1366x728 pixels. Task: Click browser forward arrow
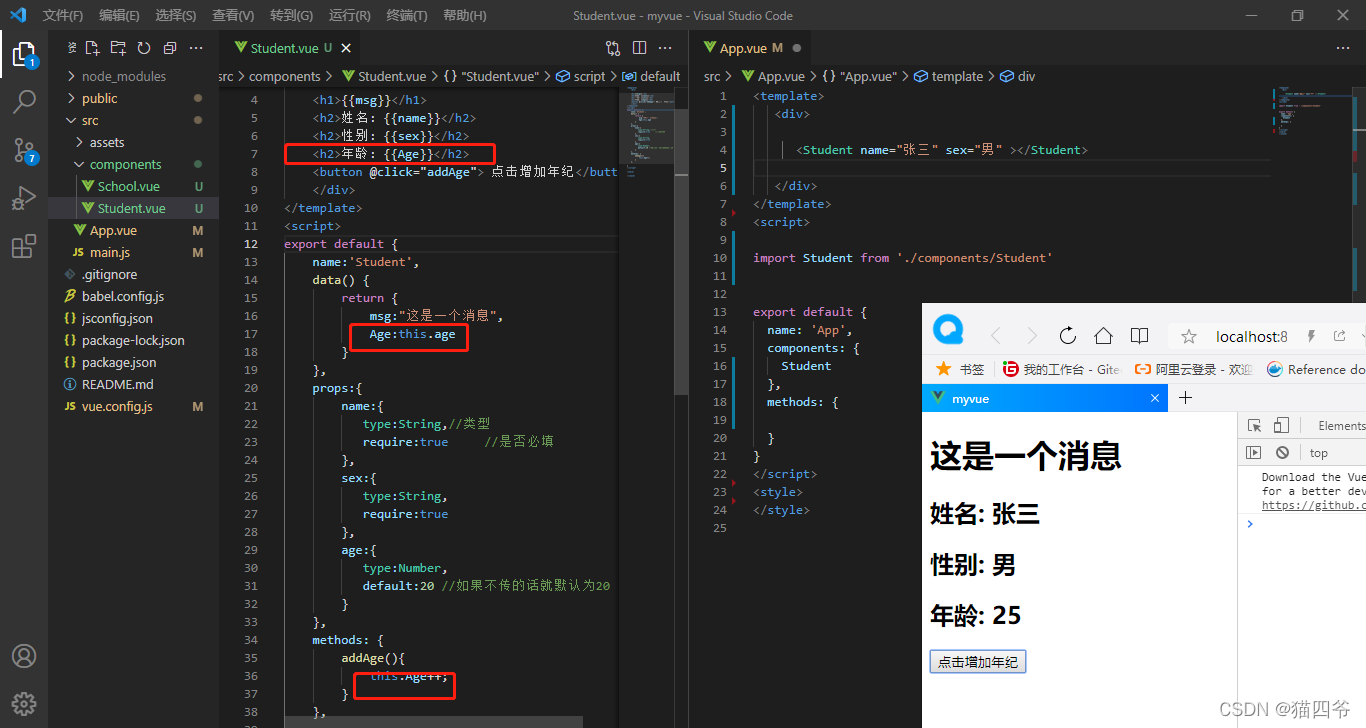1032,336
